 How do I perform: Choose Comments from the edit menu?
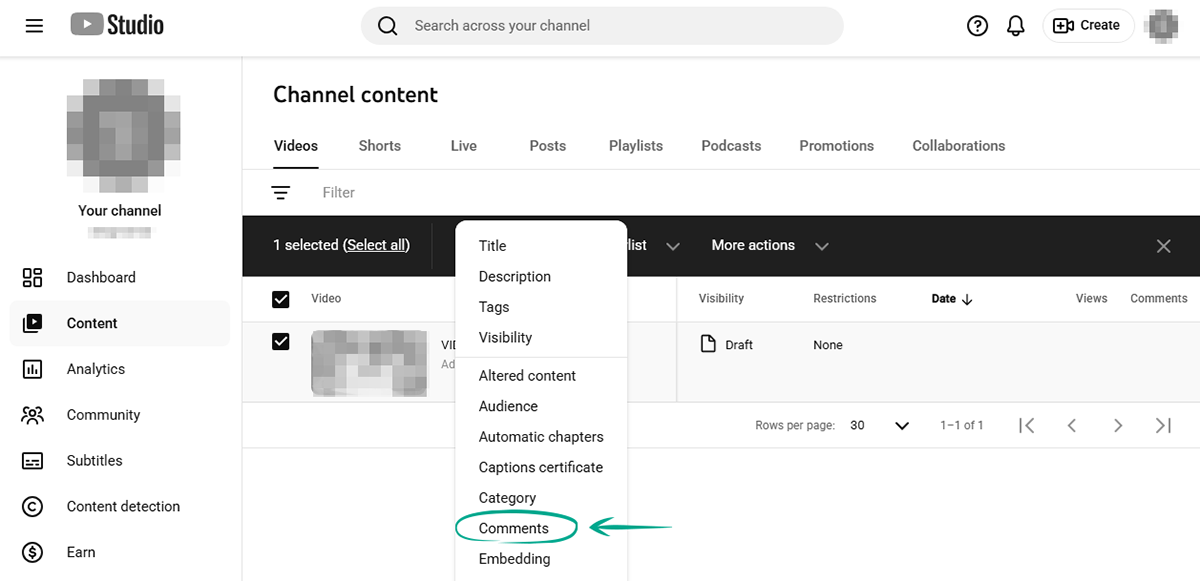point(514,528)
